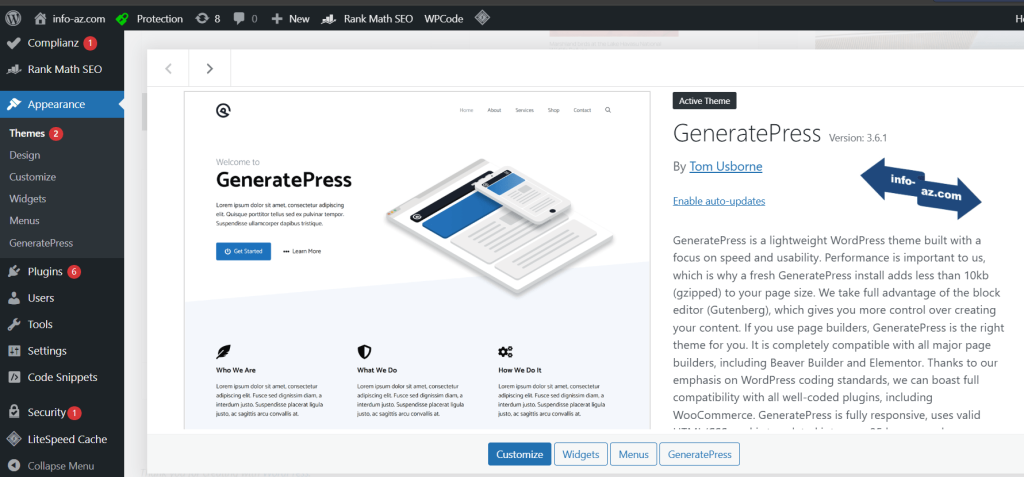Open Tom Usborne author link
Image resolution: width=1024 pixels, height=477 pixels.
click(726, 167)
